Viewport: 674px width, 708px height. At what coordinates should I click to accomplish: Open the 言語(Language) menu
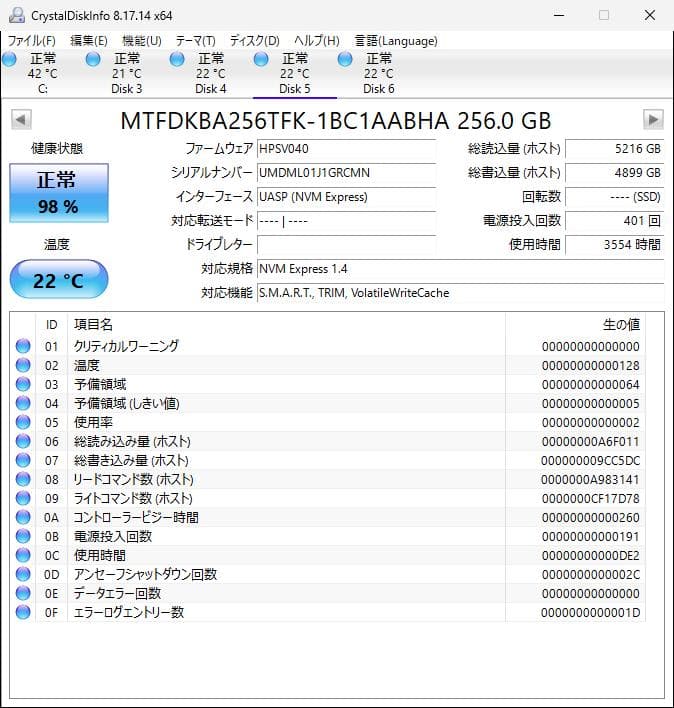(x=396, y=41)
